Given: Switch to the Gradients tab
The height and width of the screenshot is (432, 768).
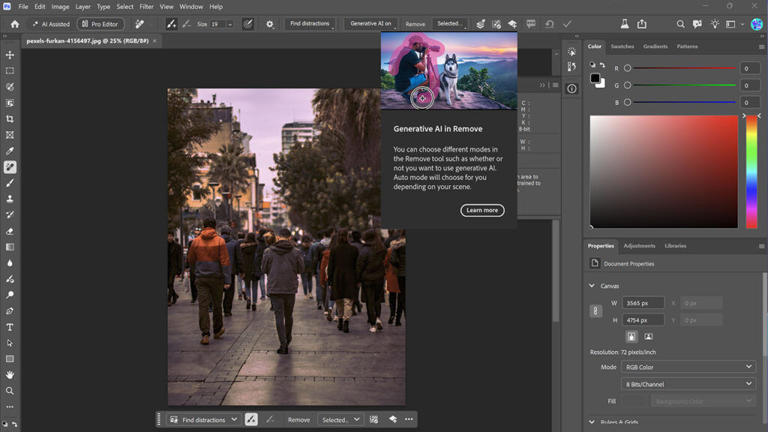Looking at the screenshot, I should [x=655, y=47].
